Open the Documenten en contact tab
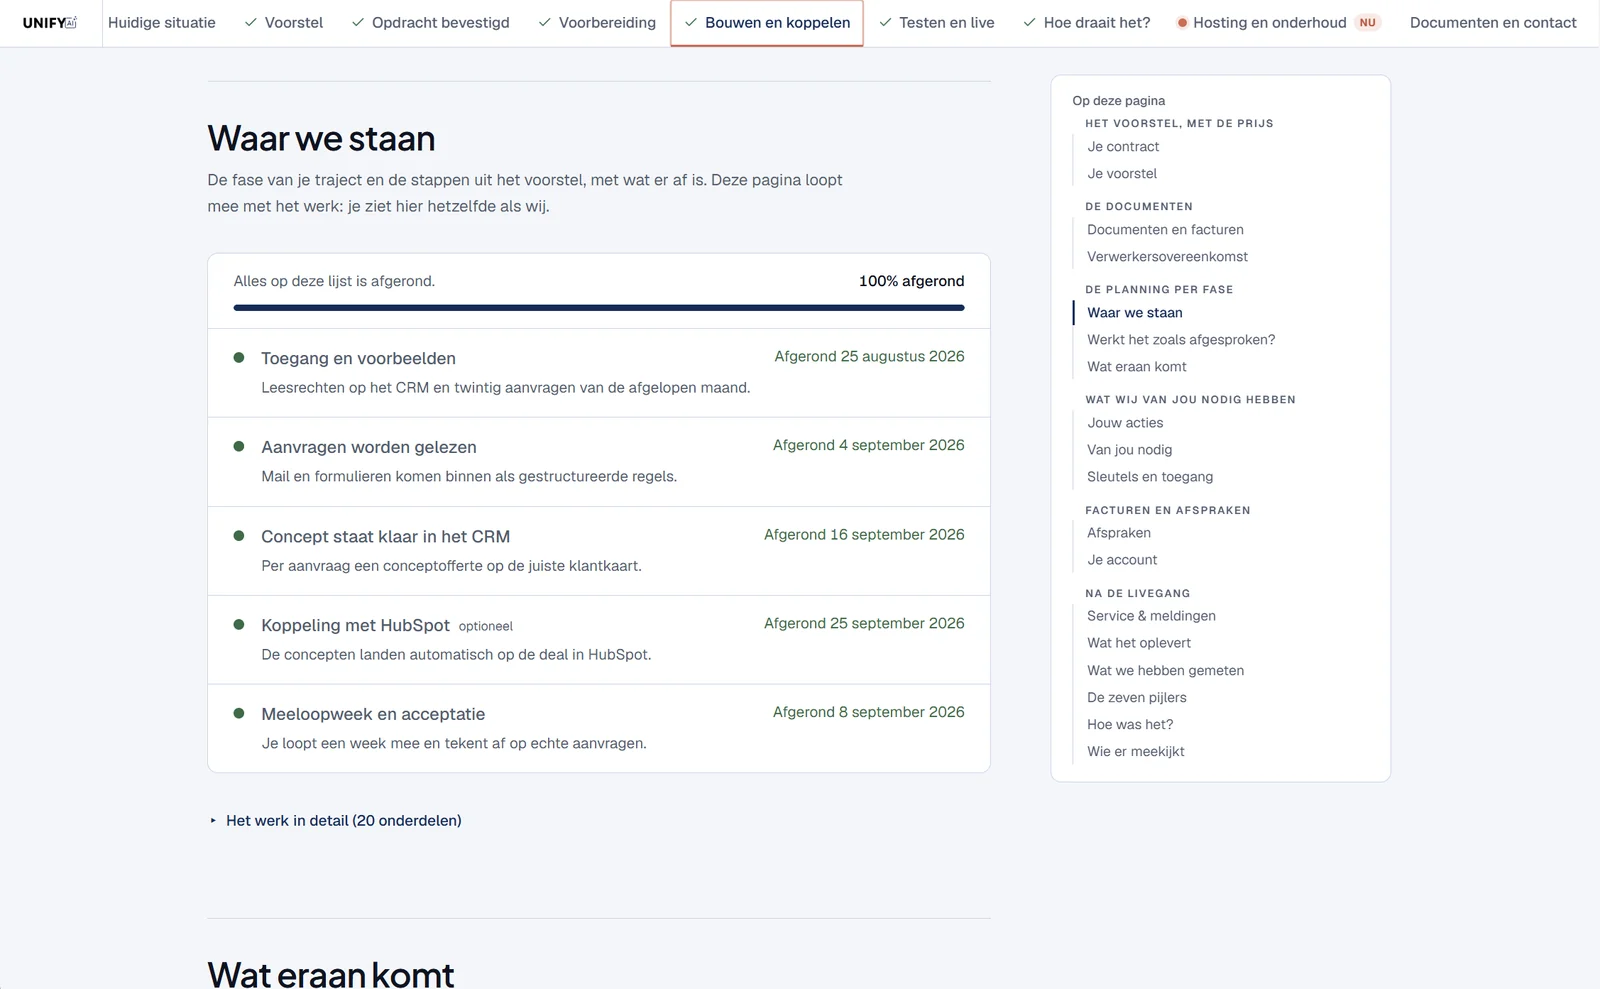1600x989 pixels. pyautogui.click(x=1493, y=22)
